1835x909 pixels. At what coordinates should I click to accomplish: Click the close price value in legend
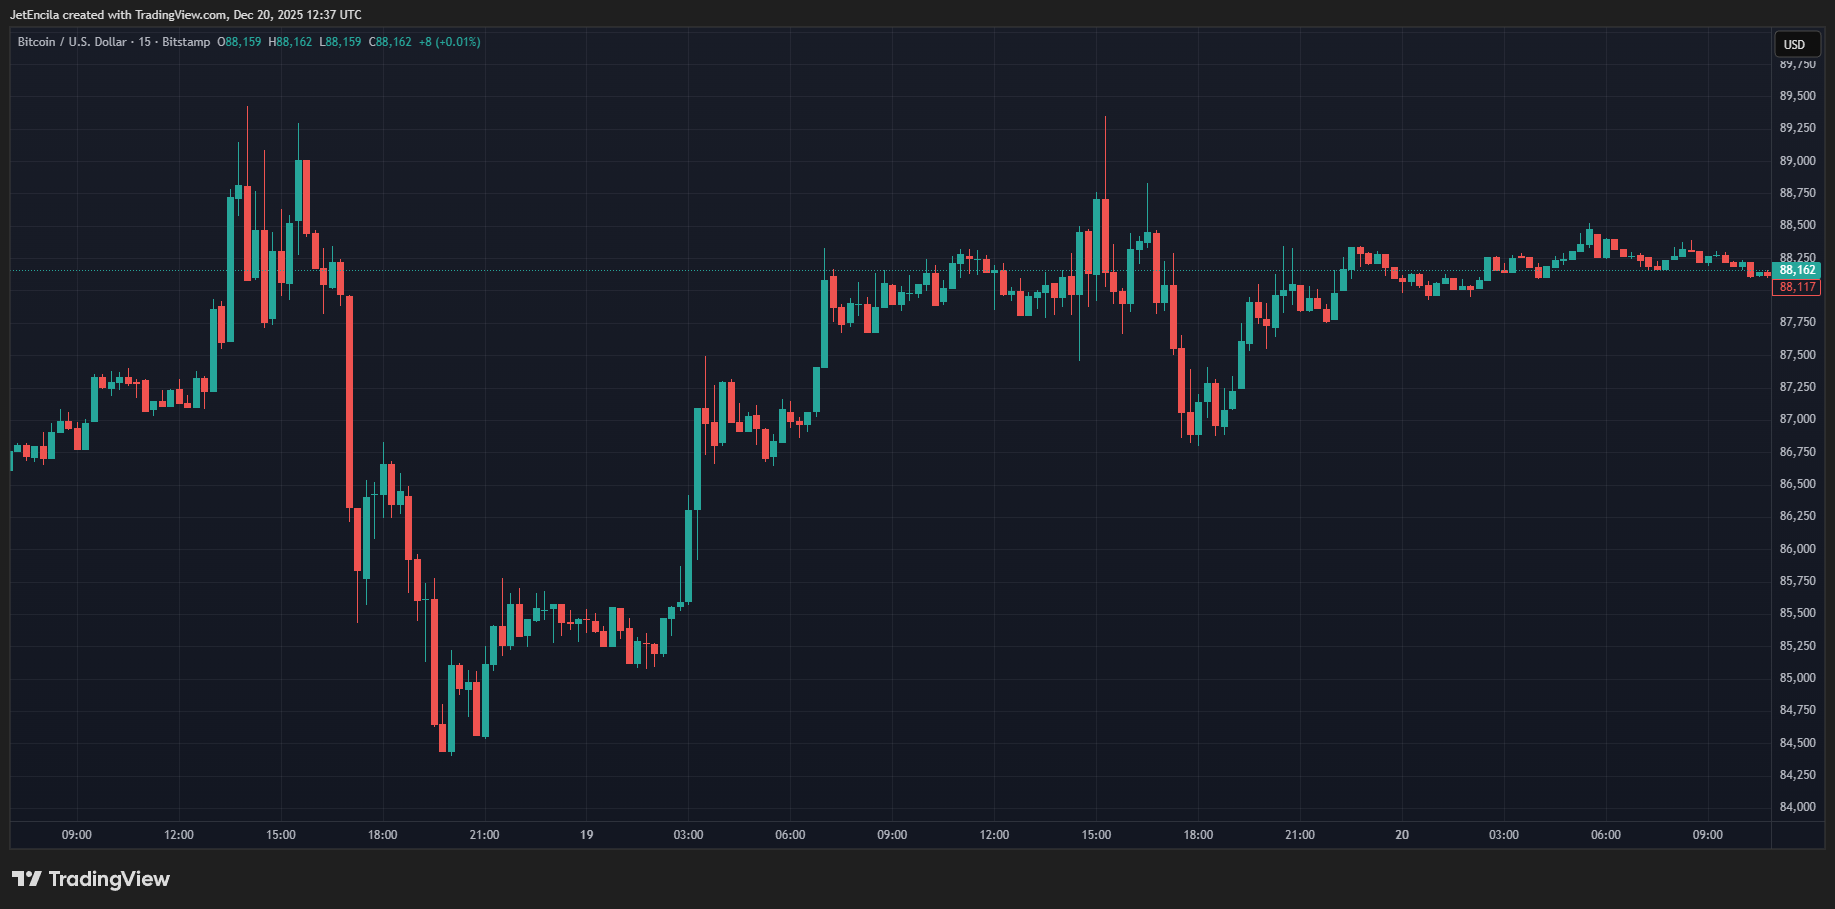(391, 42)
